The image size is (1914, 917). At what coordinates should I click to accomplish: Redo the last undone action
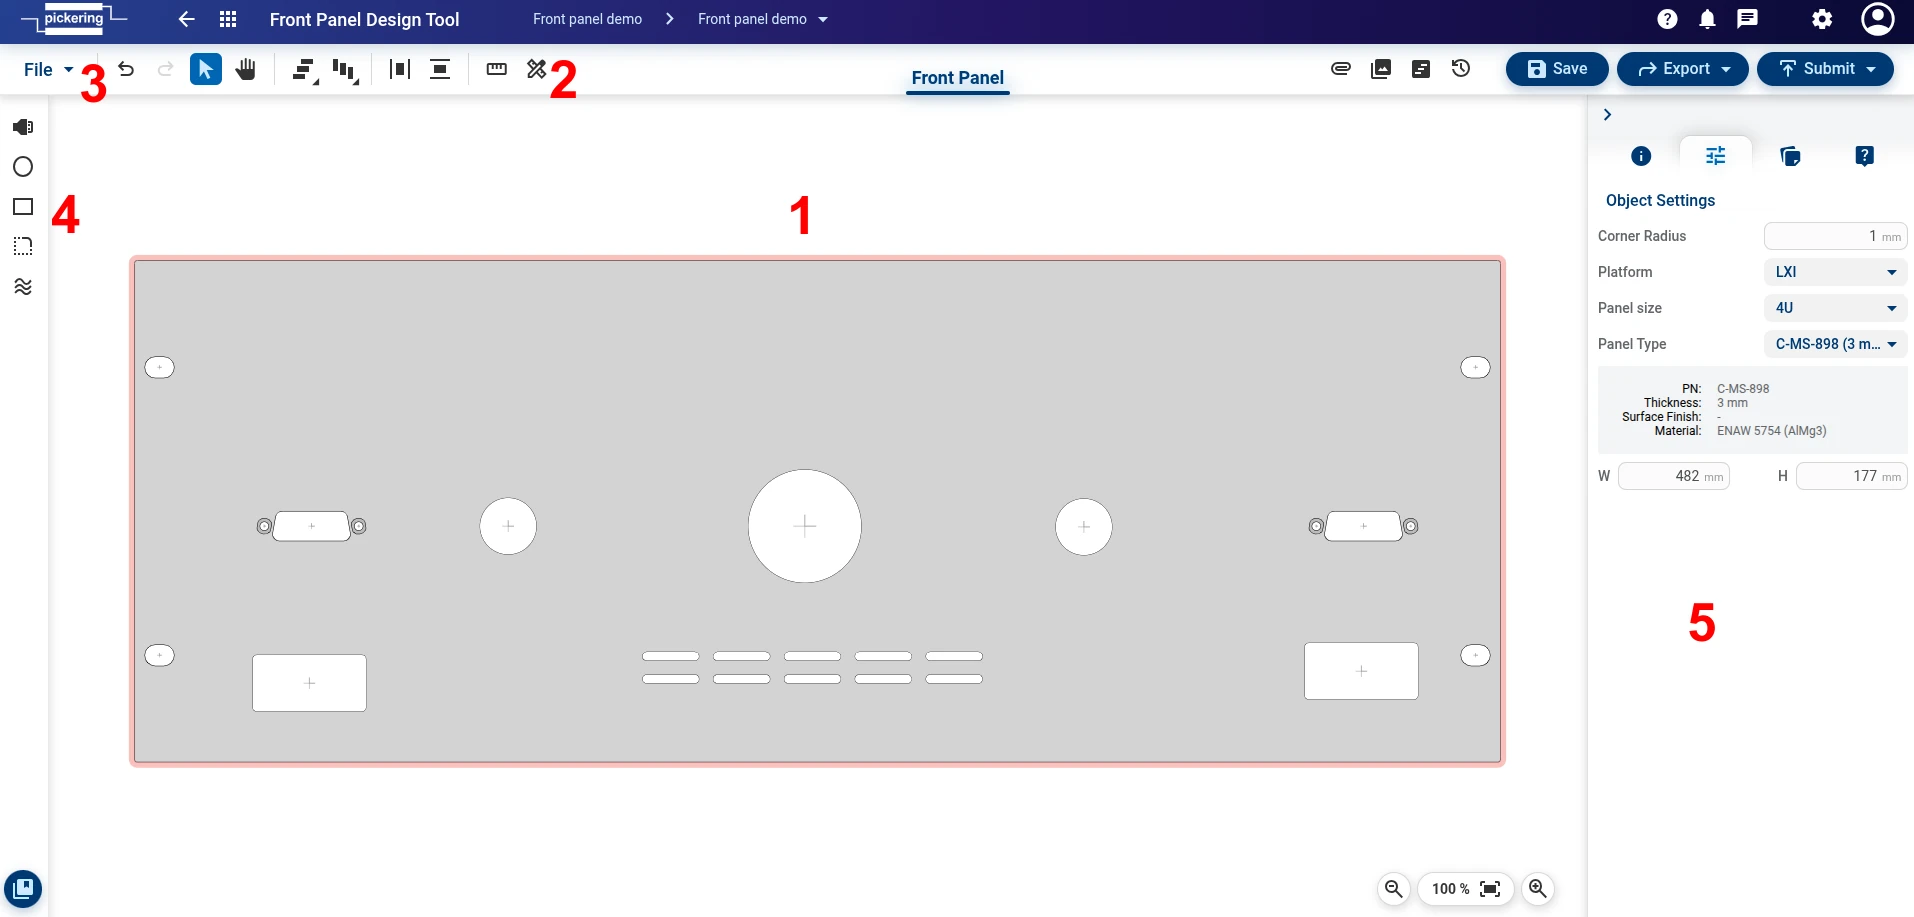click(166, 69)
